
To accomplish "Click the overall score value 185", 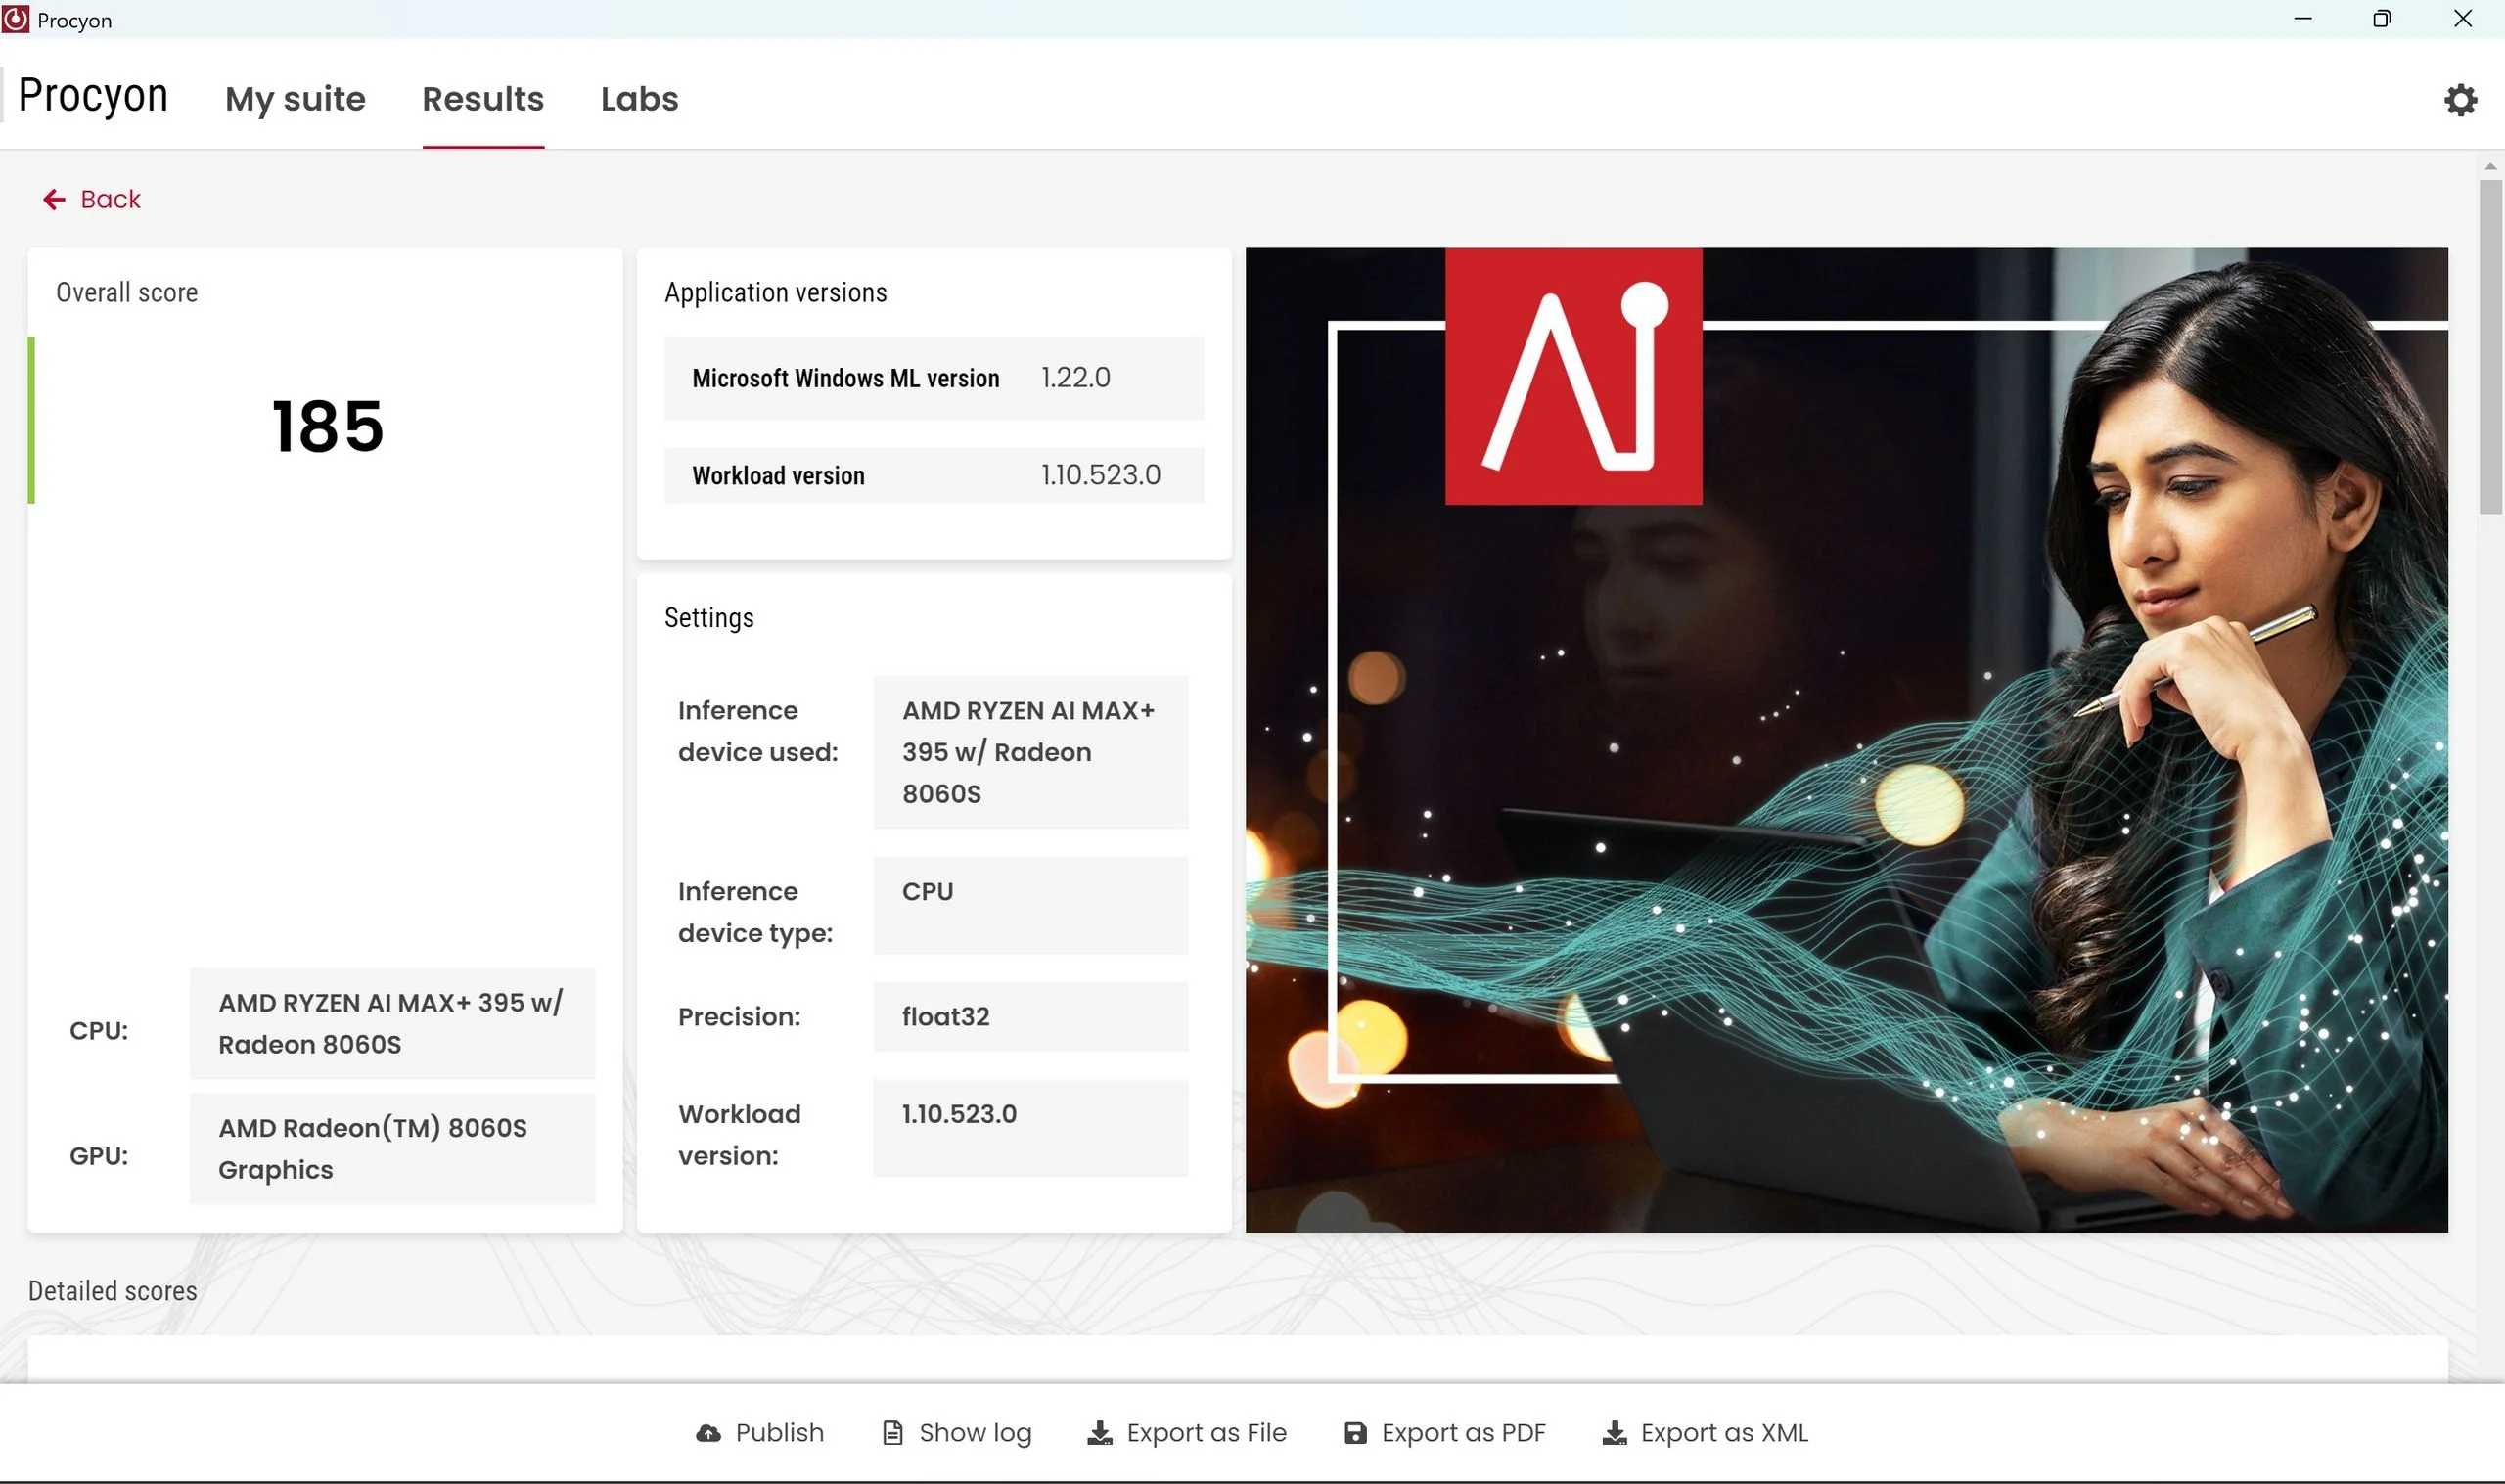I will click(x=328, y=426).
